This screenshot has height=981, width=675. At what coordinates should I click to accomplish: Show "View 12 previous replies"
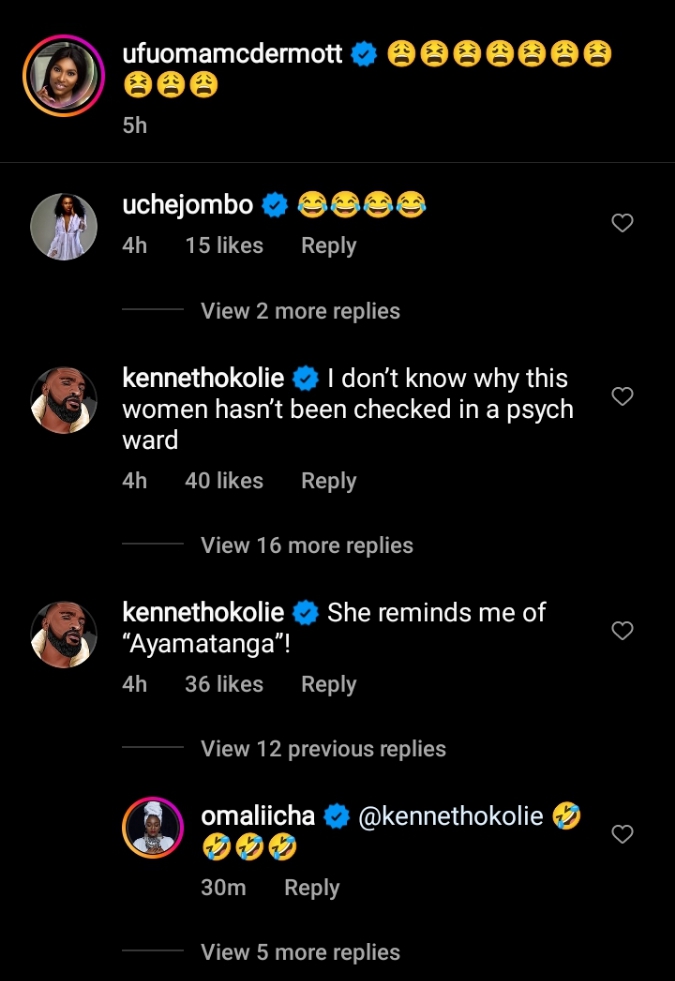point(323,748)
